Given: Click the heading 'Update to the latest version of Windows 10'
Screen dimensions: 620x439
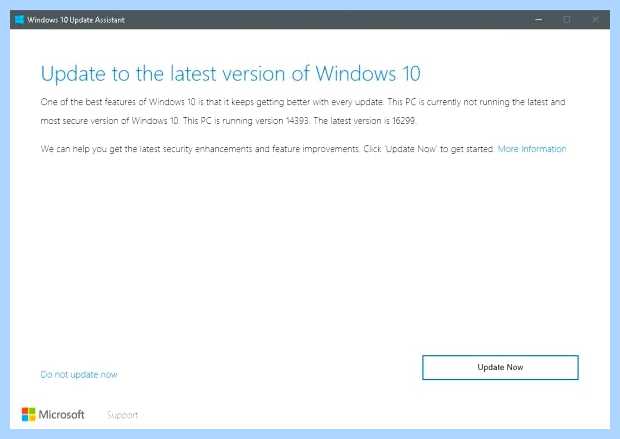Looking at the screenshot, I should [231, 74].
